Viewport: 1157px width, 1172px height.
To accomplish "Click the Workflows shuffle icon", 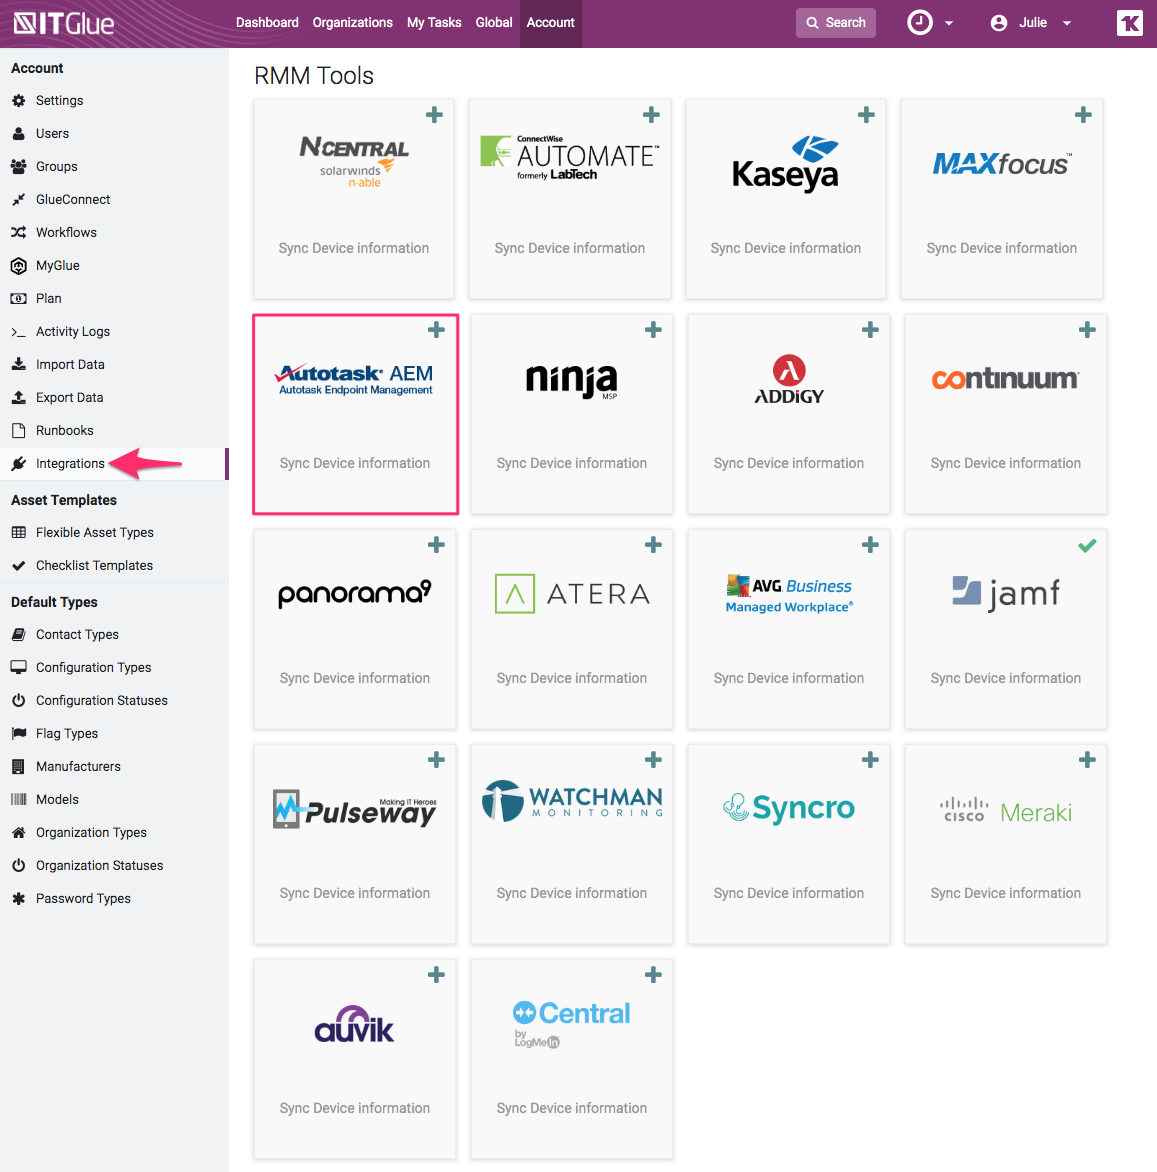I will point(19,232).
